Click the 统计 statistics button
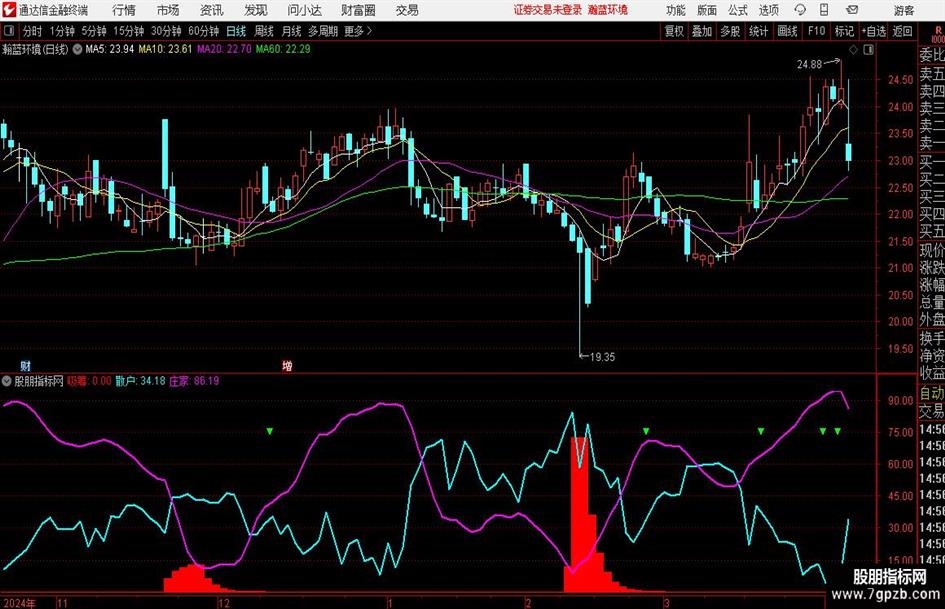945x609 pixels. pos(758,31)
